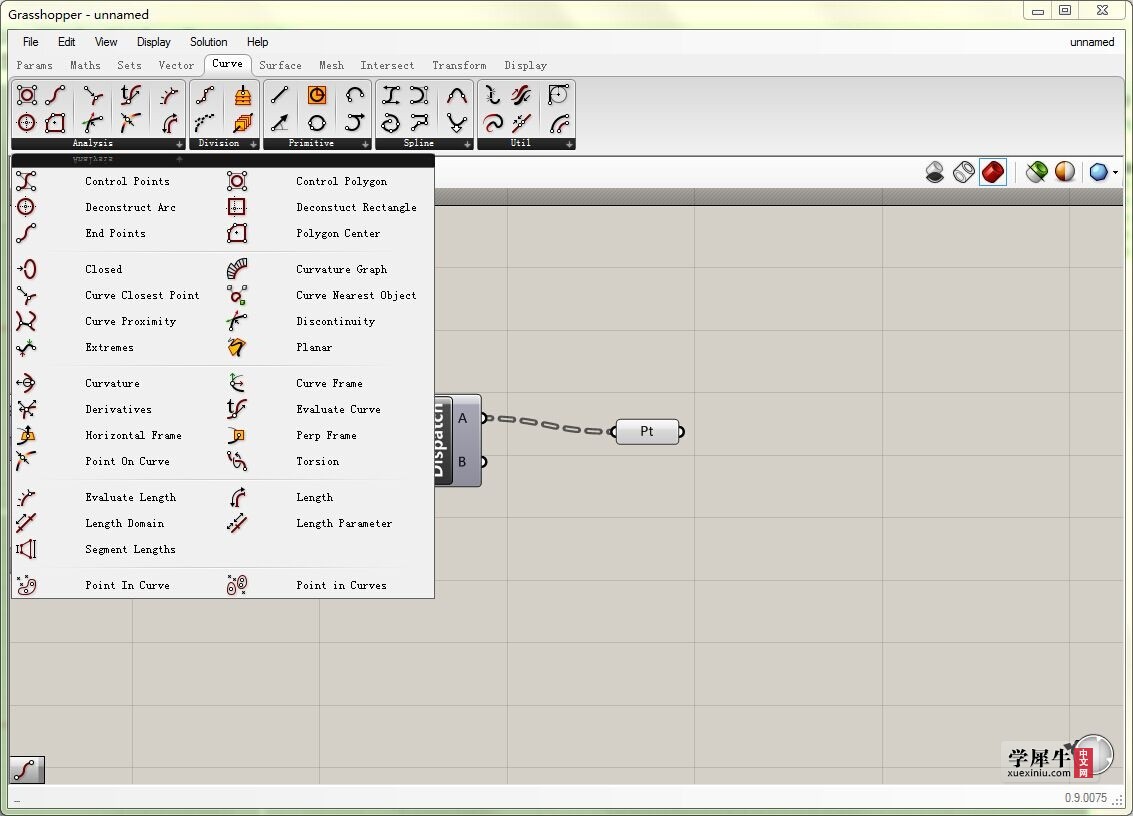Expand the Primitive panel dropdown
Viewport: 1133px width, 816px height.
[x=365, y=144]
